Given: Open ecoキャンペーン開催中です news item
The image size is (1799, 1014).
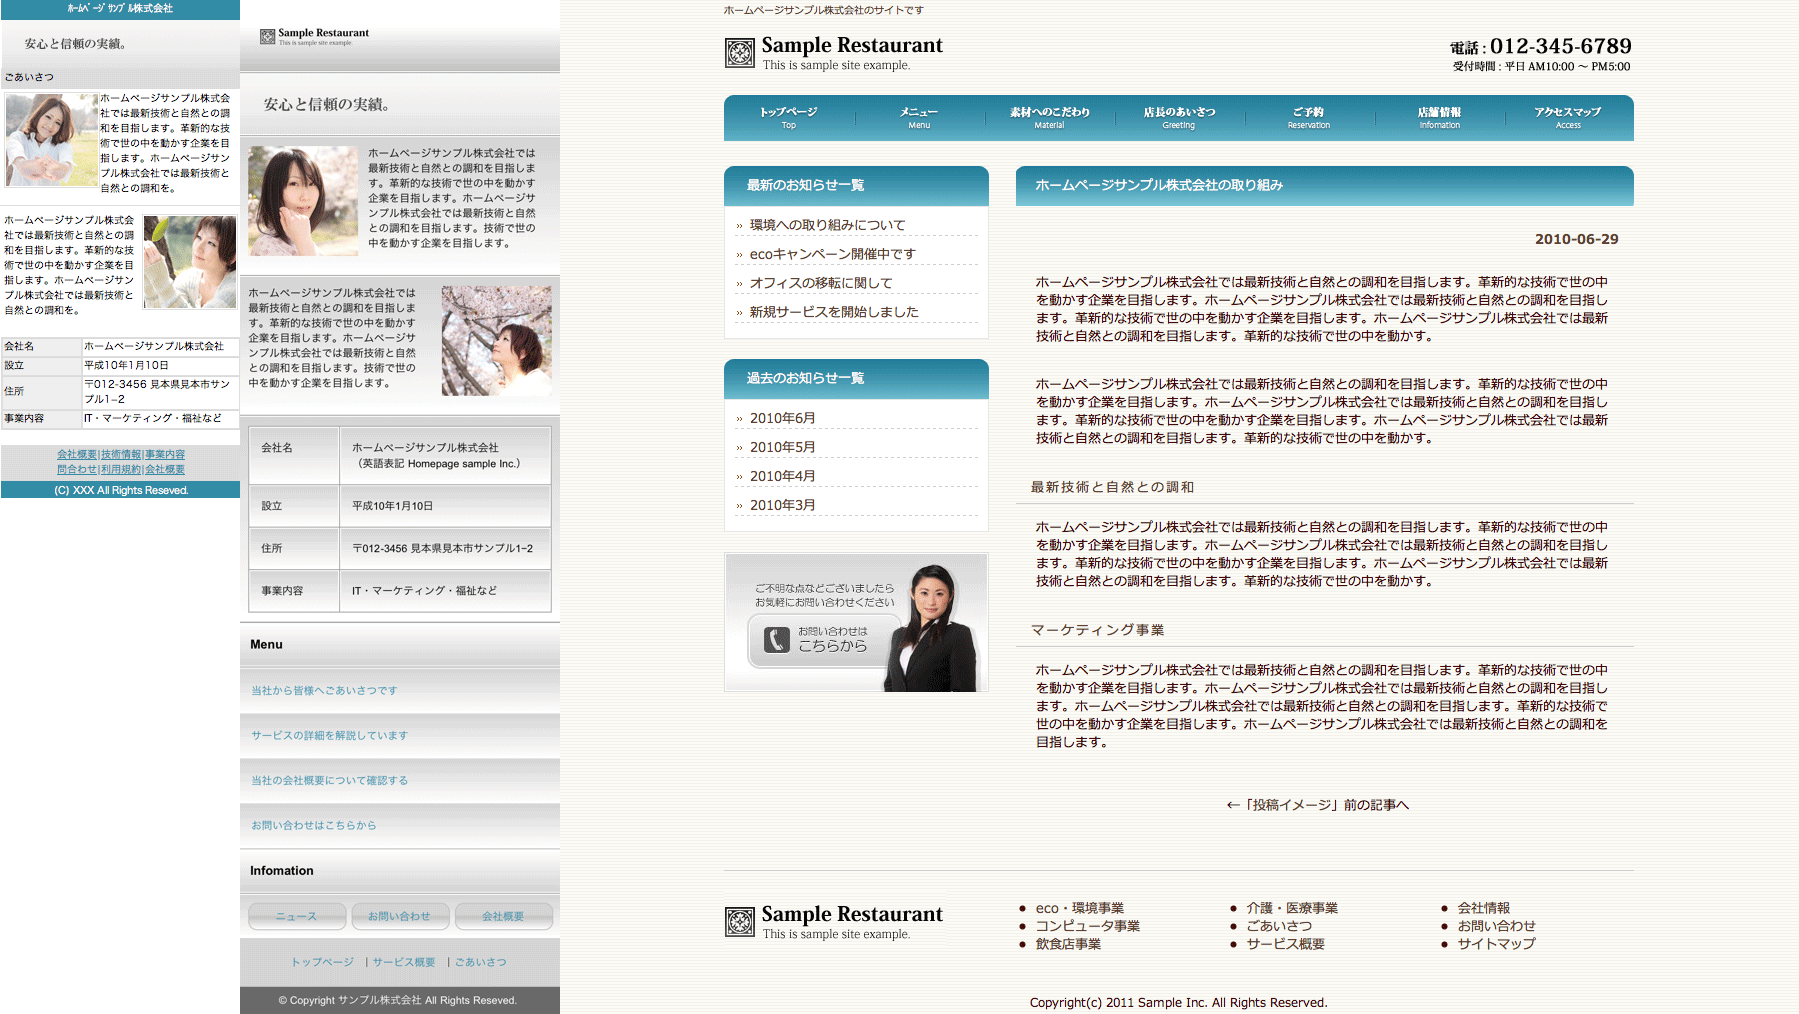Looking at the screenshot, I should [832, 254].
